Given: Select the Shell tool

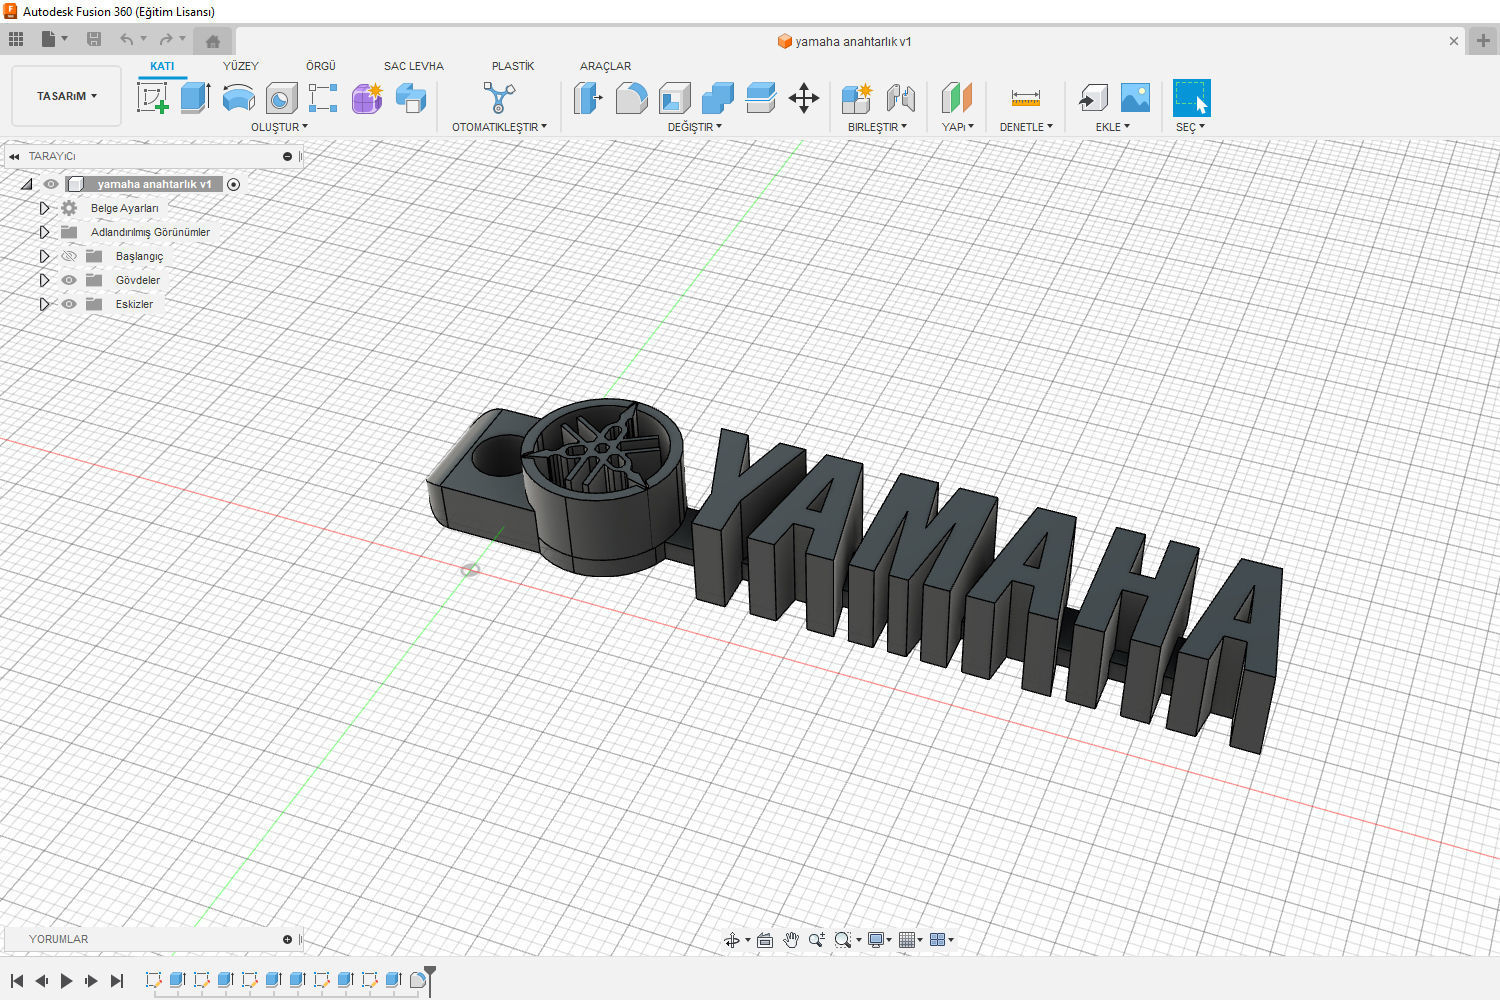Looking at the screenshot, I should click(x=675, y=98).
